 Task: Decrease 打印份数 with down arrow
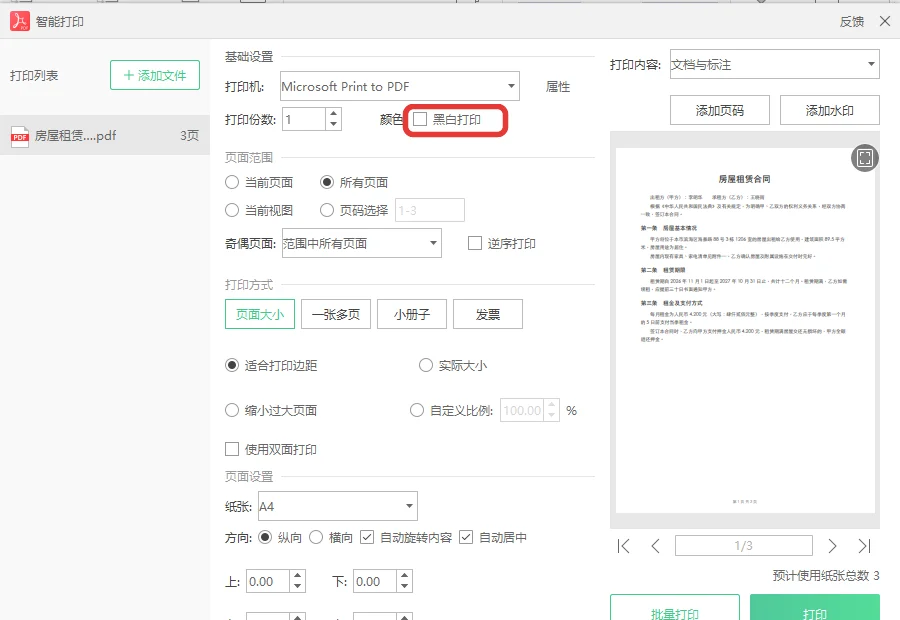(x=333, y=125)
